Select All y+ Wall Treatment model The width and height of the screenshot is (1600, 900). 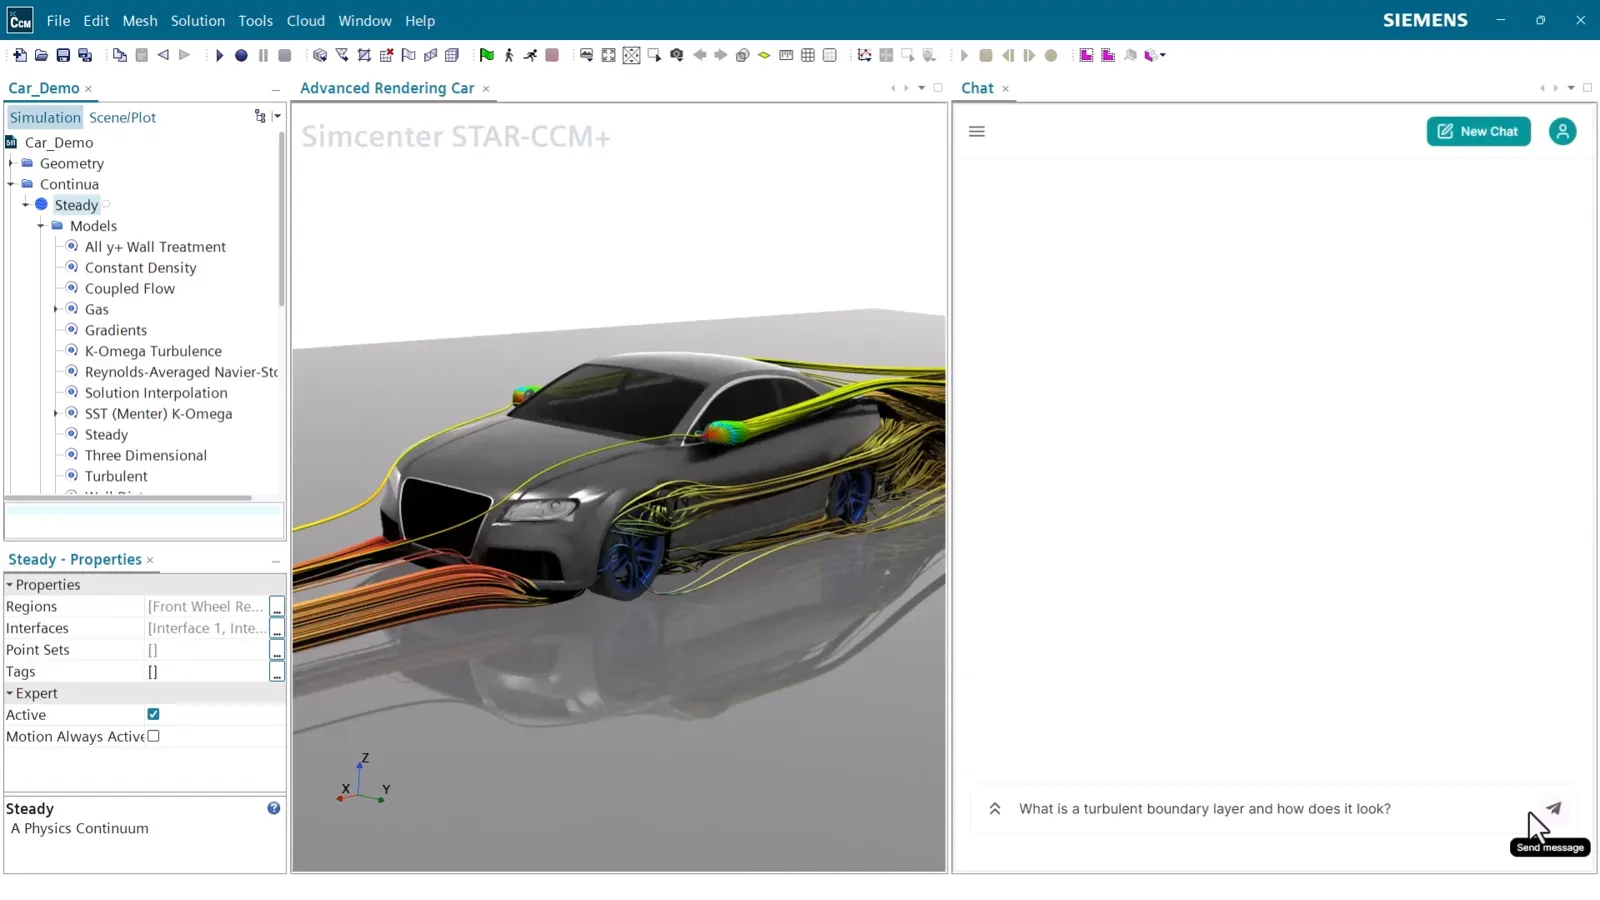[155, 246]
